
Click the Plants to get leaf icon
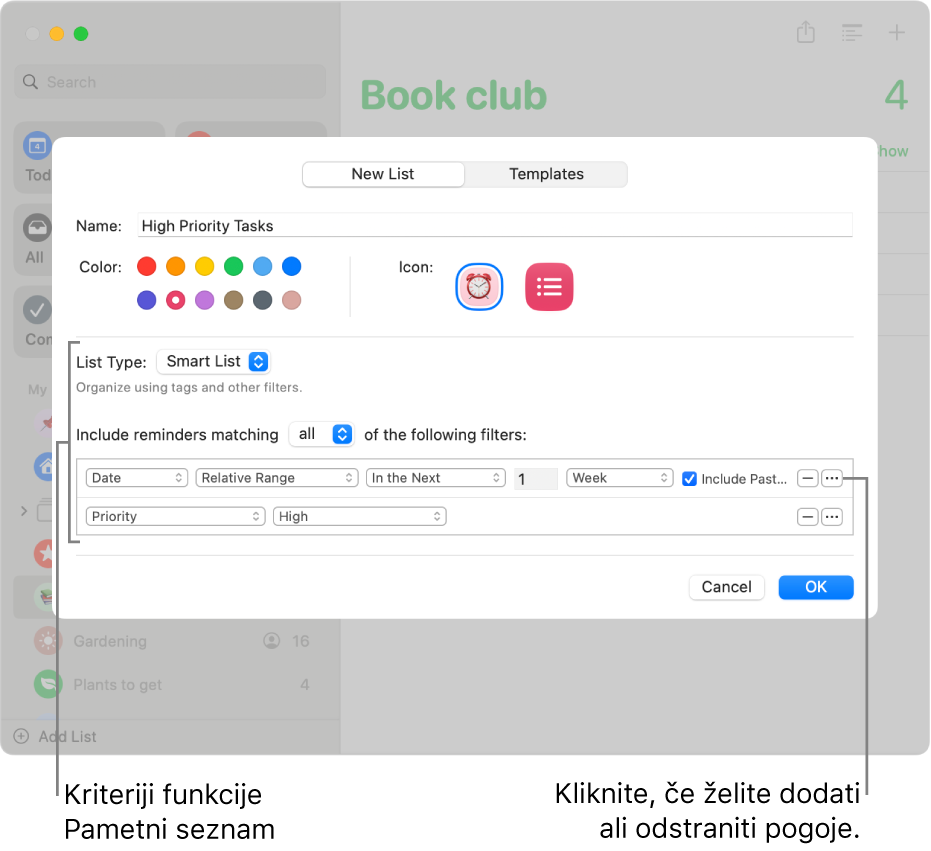click(48, 684)
